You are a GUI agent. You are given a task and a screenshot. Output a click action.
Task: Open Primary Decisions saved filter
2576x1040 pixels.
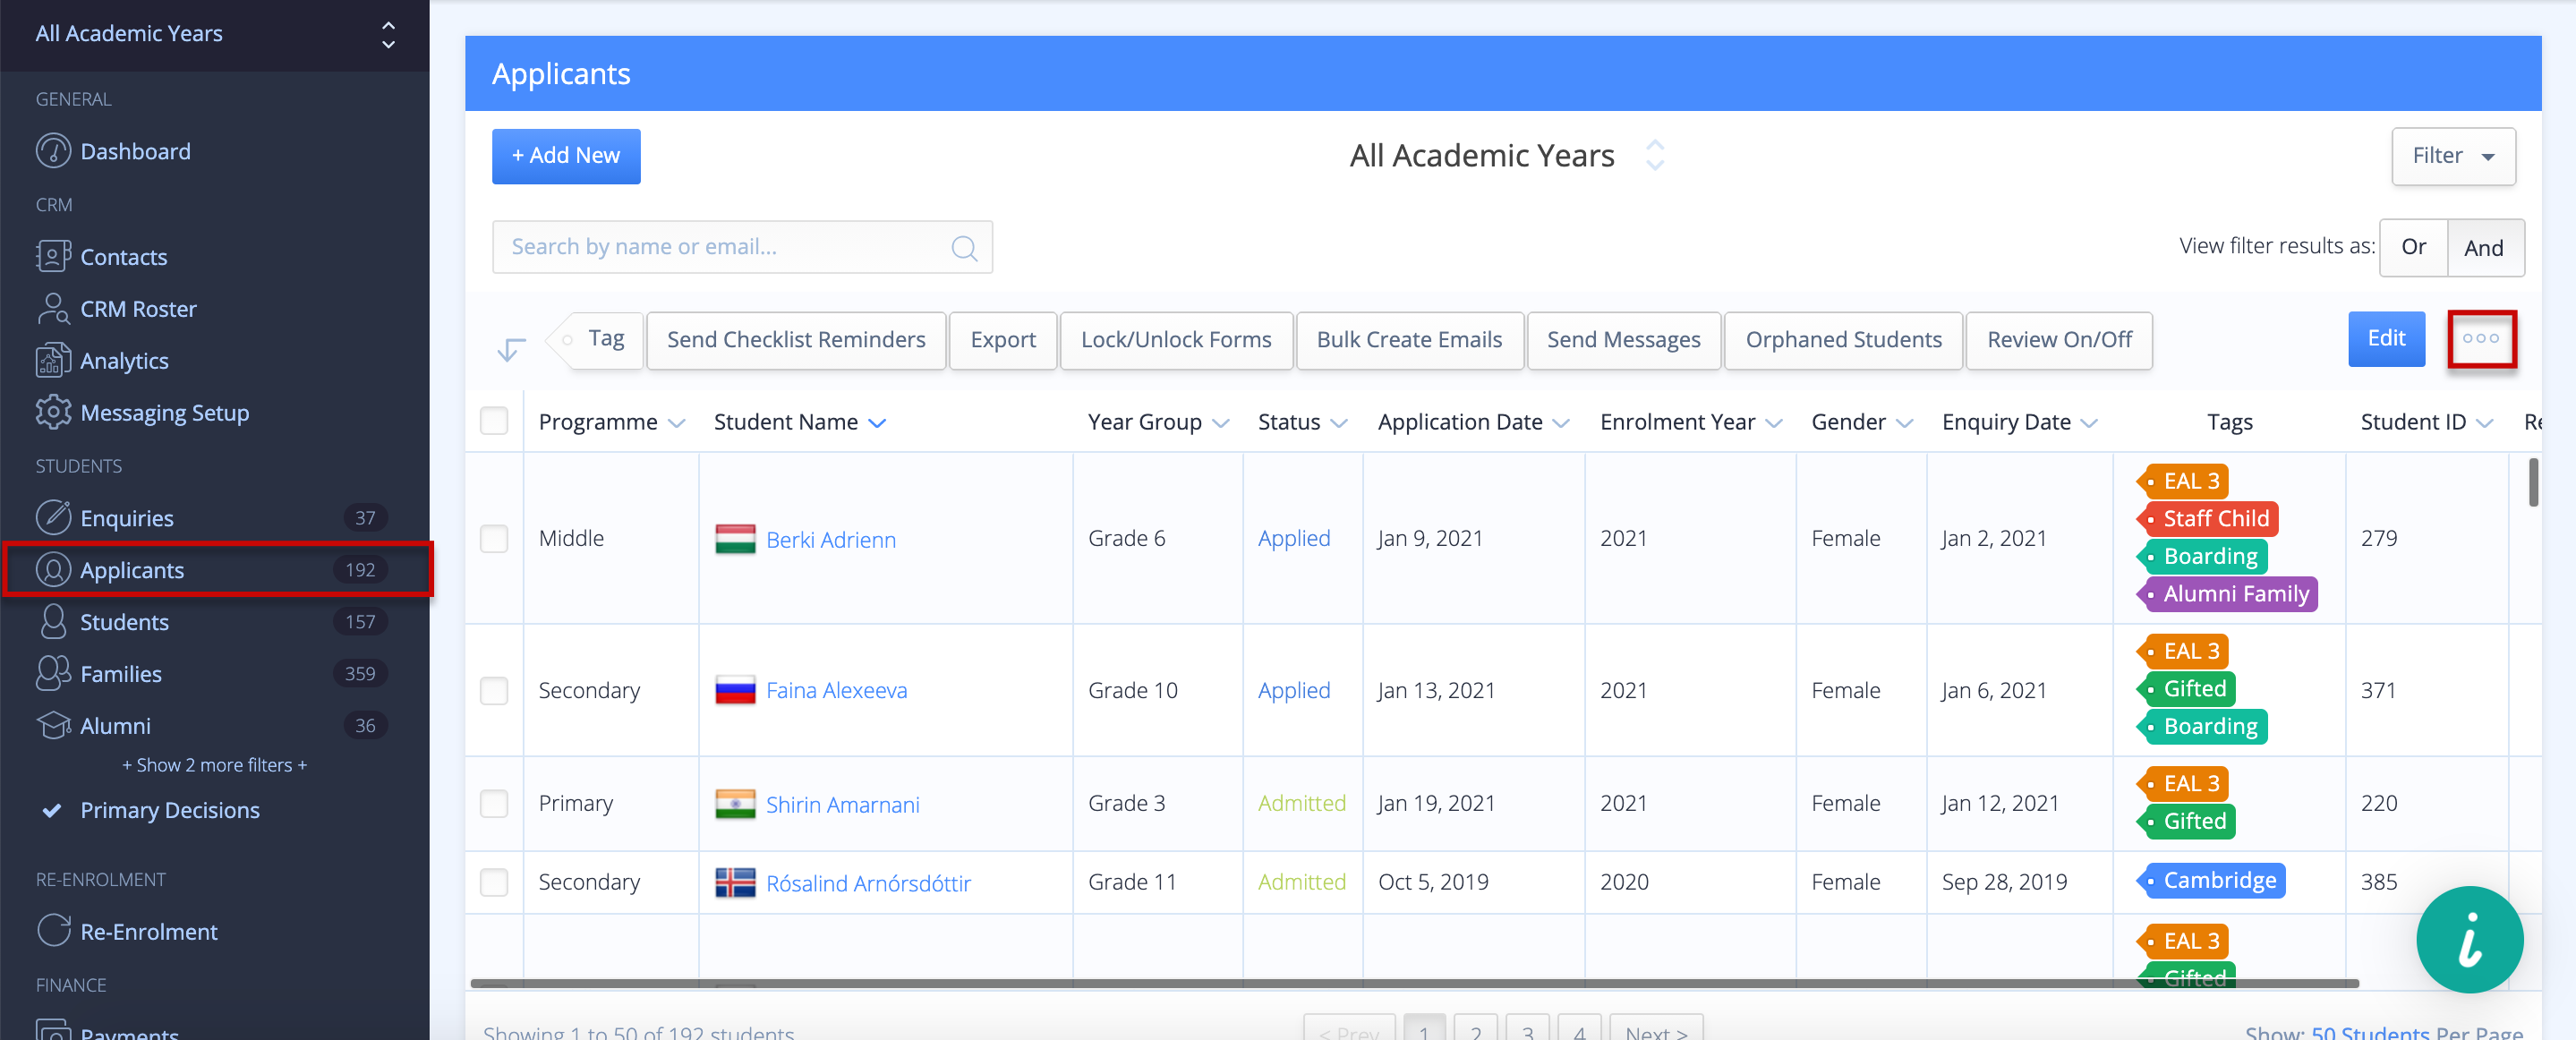[x=169, y=810]
